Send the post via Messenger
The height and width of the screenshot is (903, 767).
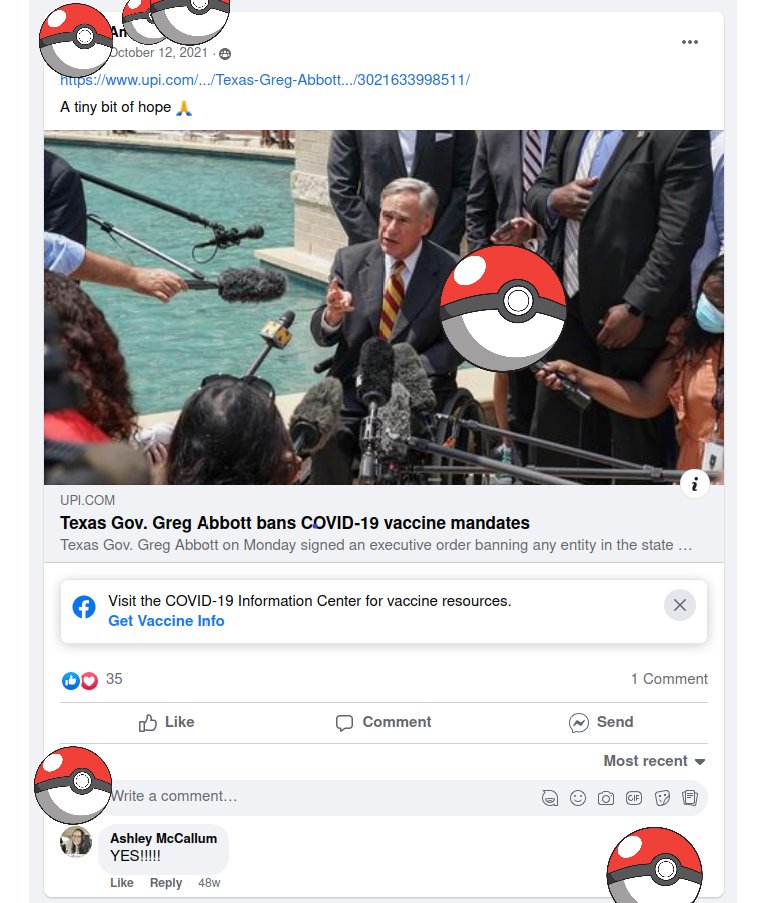(601, 722)
